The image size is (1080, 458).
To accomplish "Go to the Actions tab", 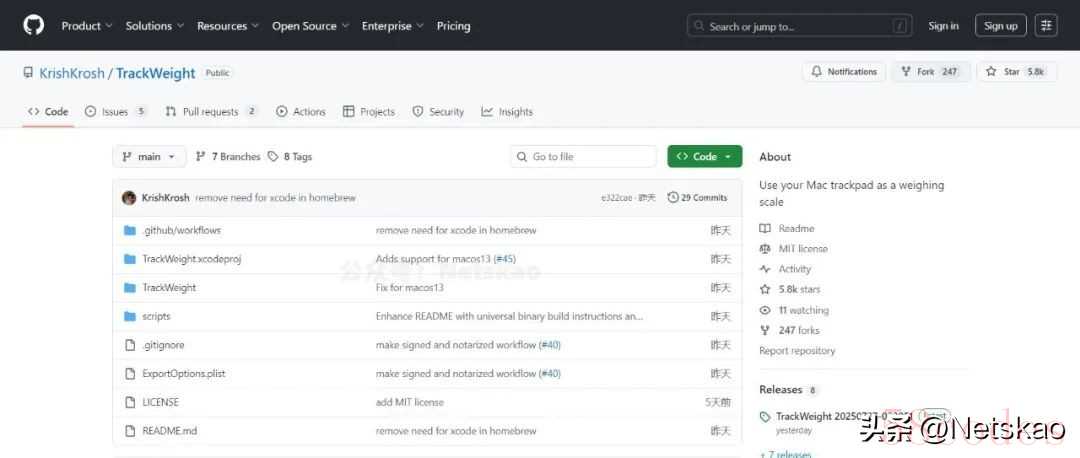I will click(x=301, y=112).
